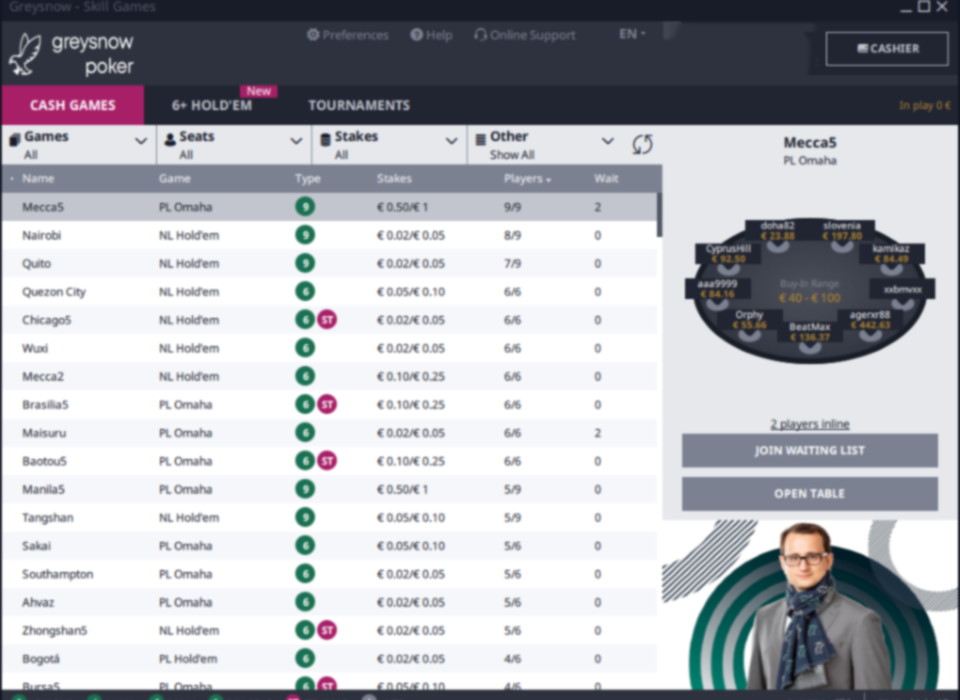The image size is (960, 700).
Task: Click the ST badge in the Chicago5 row
Action: [x=328, y=320]
